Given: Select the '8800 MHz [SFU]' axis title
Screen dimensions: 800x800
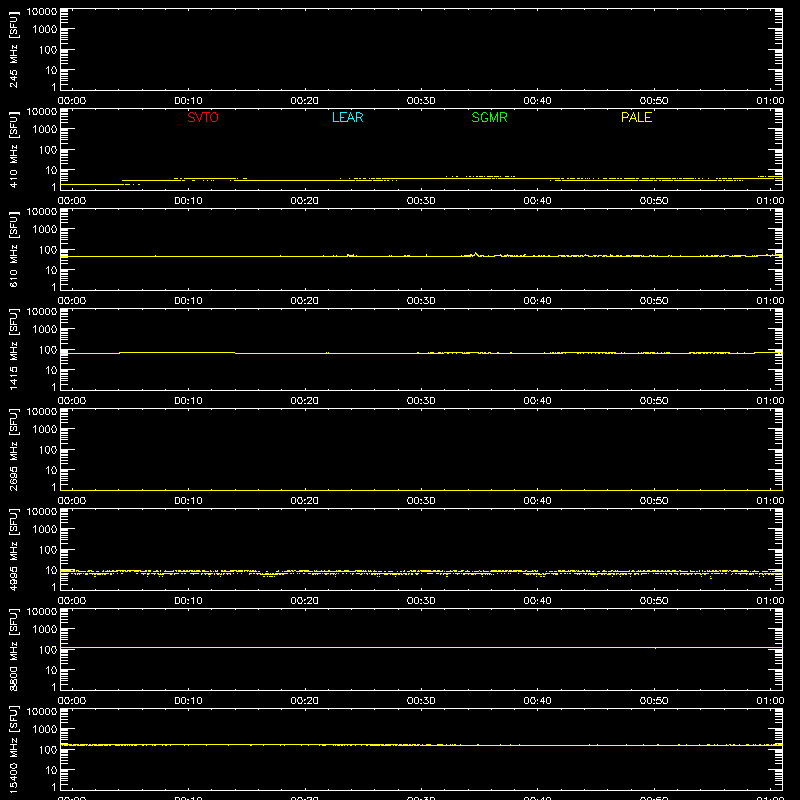Looking at the screenshot, I should [13, 649].
